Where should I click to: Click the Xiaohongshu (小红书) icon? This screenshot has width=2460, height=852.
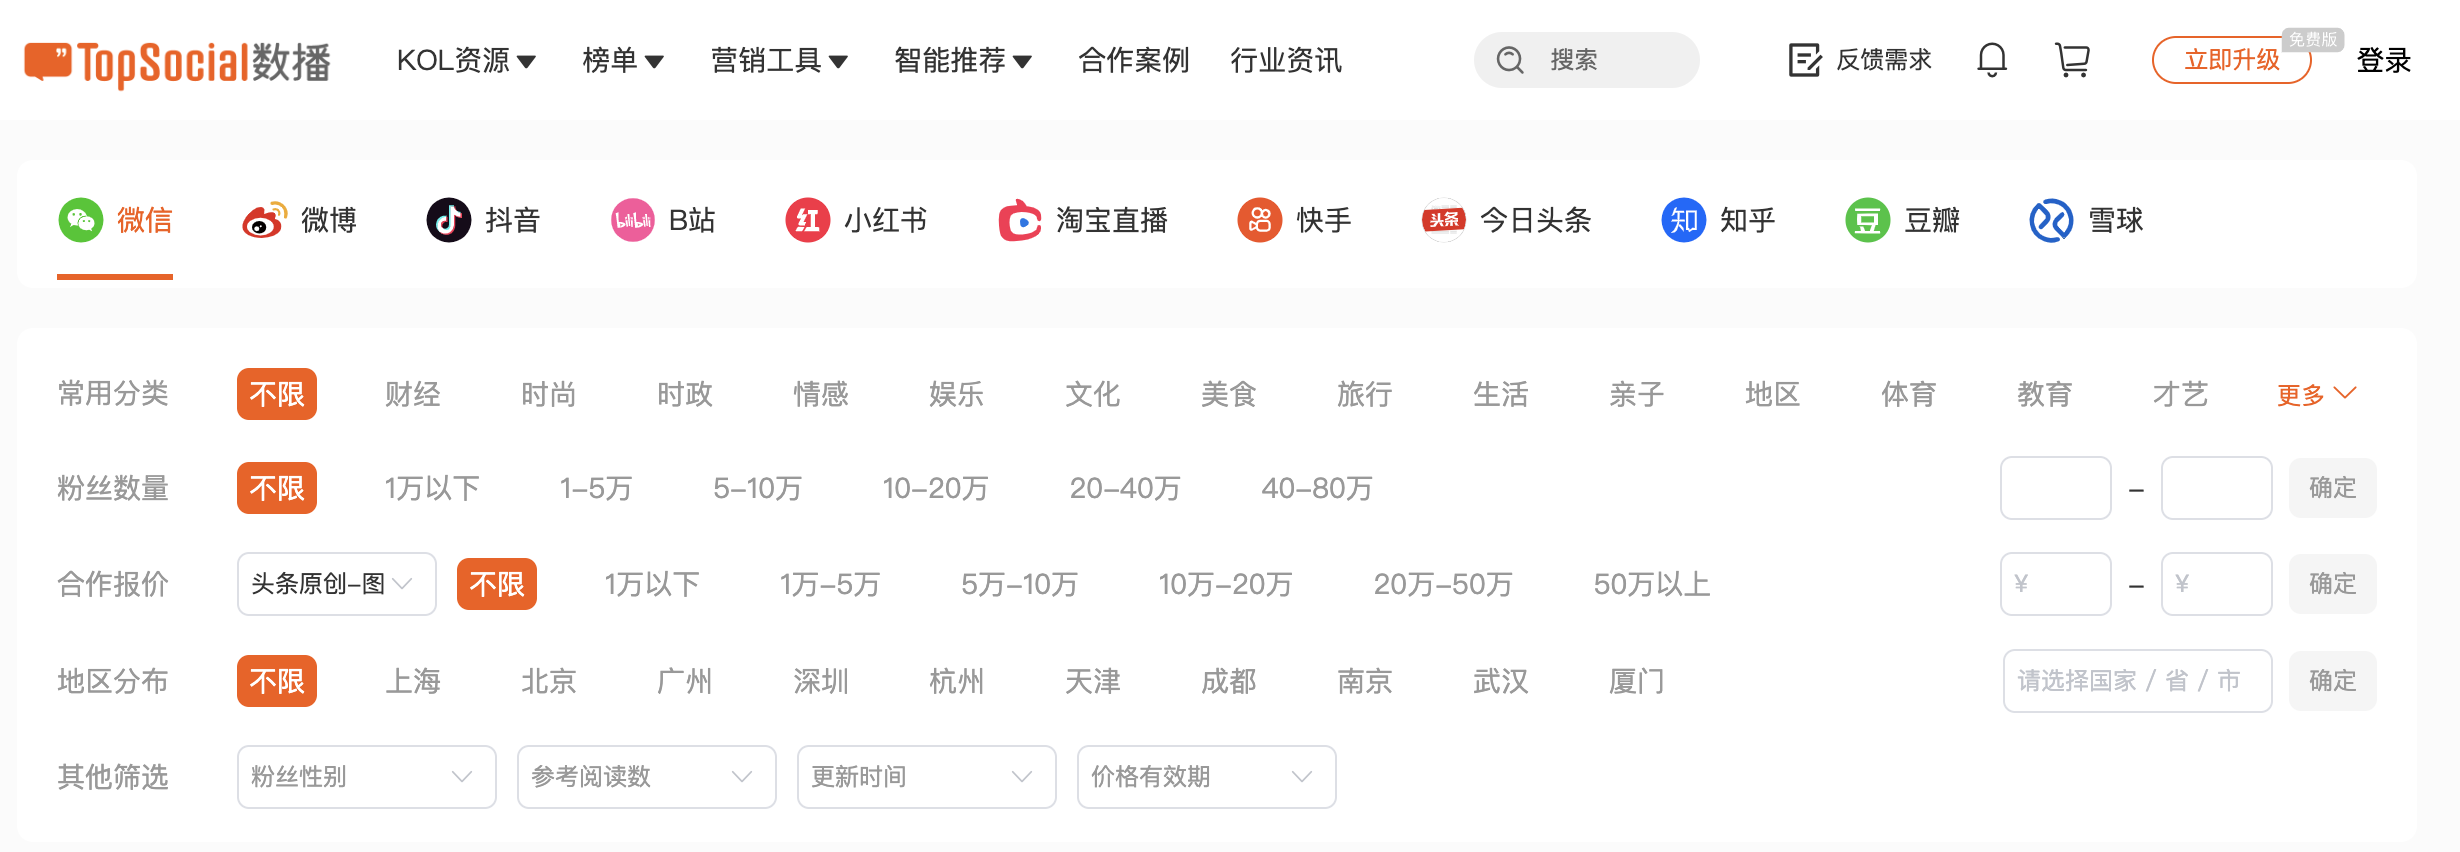point(808,220)
